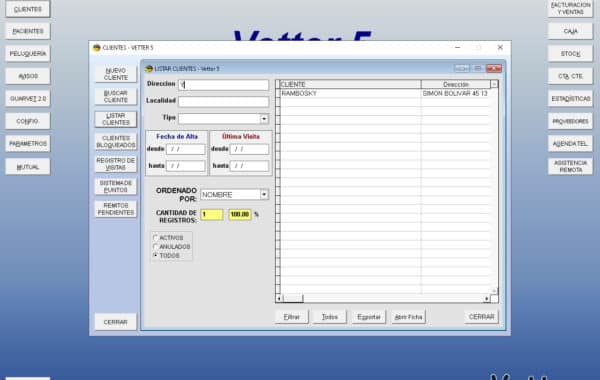Expand the Tipo dropdown arrow
Image resolution: width=600 pixels, height=380 pixels.
click(x=264, y=119)
